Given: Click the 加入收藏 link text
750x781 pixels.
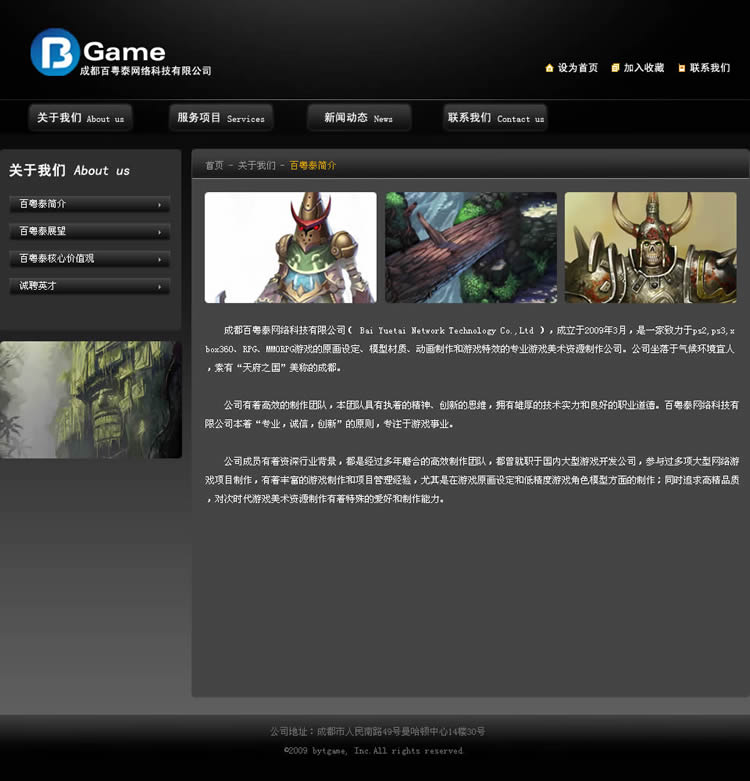Looking at the screenshot, I should [x=643, y=68].
